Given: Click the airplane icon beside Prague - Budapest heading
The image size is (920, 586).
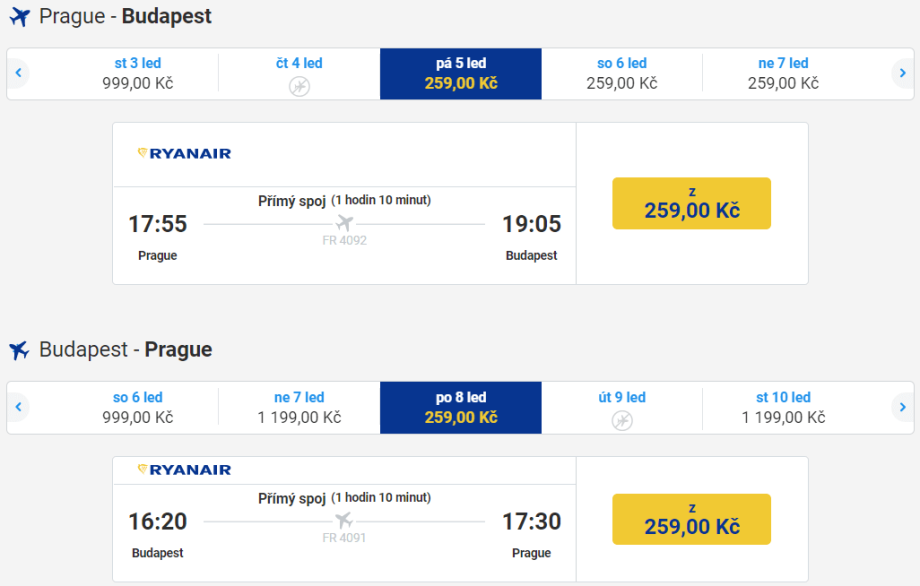Looking at the screenshot, I should pos(20,17).
